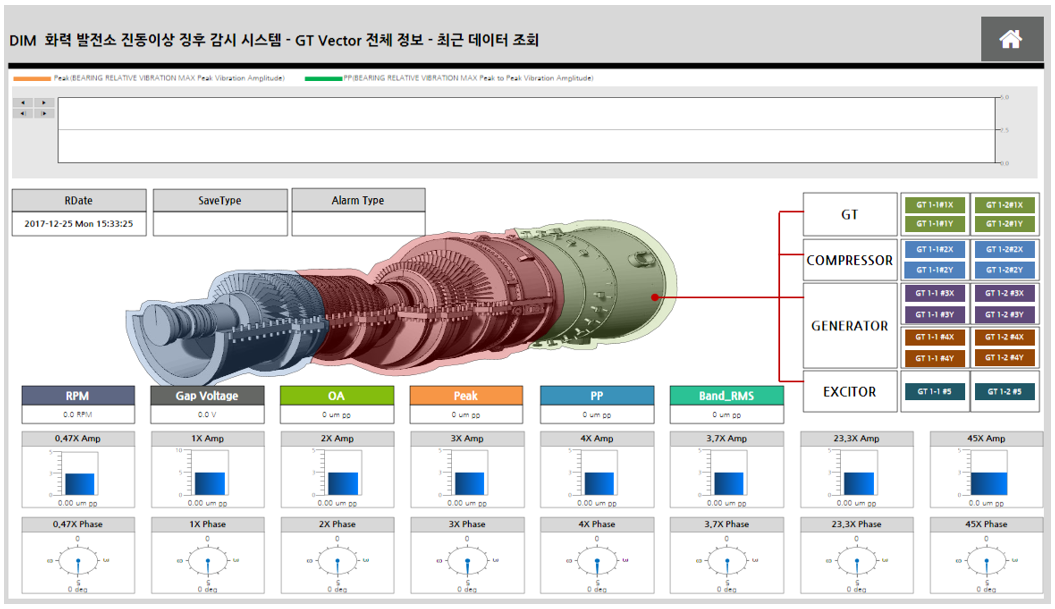The width and height of the screenshot is (1055, 609).
Task: Click the Band_RMS indicator header
Action: pos(727,396)
